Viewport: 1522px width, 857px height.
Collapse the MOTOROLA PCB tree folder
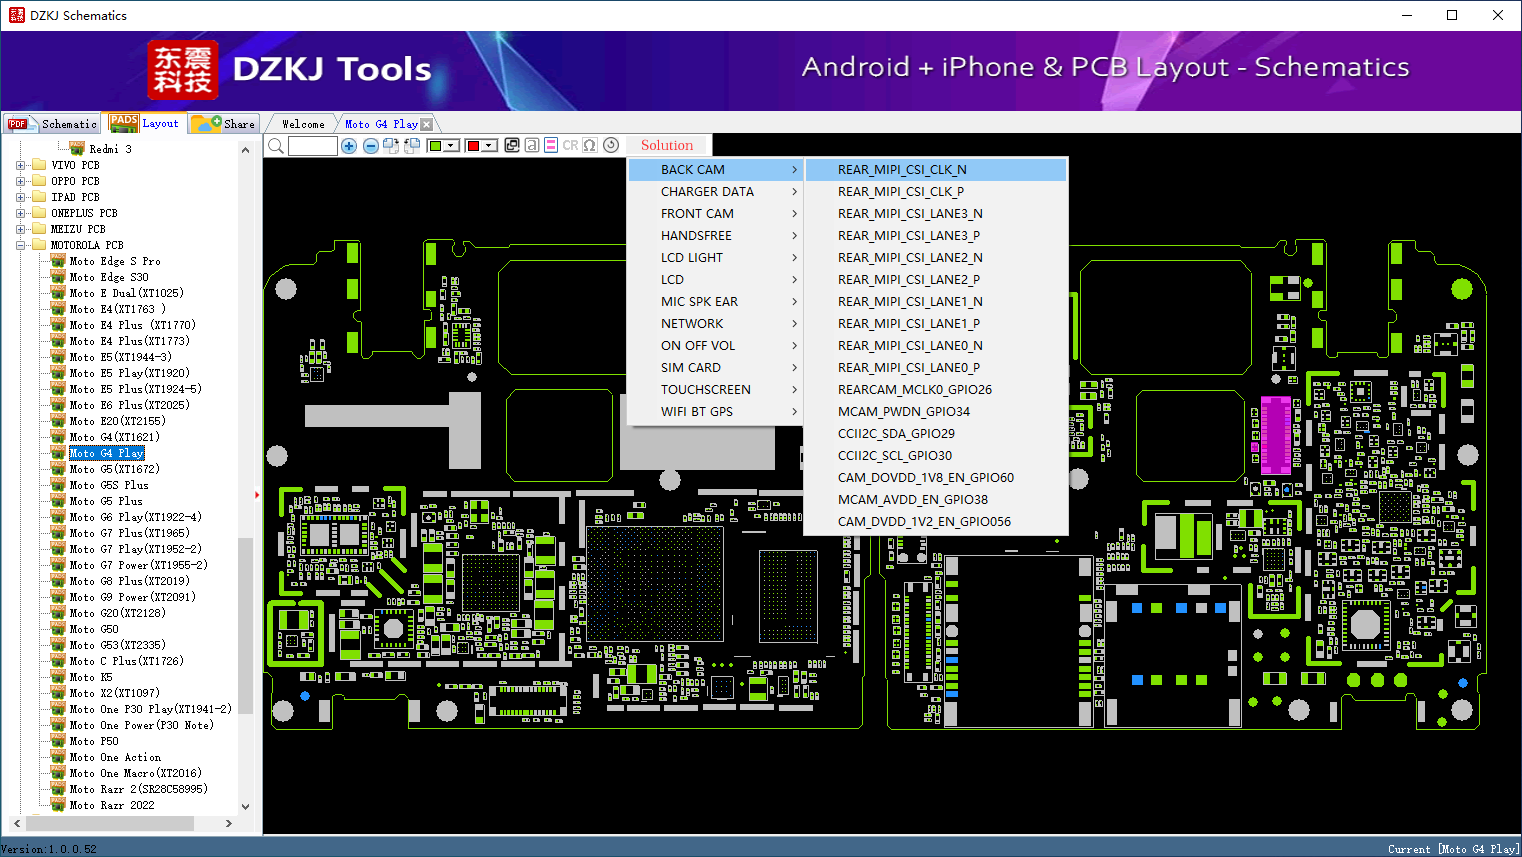pos(20,245)
